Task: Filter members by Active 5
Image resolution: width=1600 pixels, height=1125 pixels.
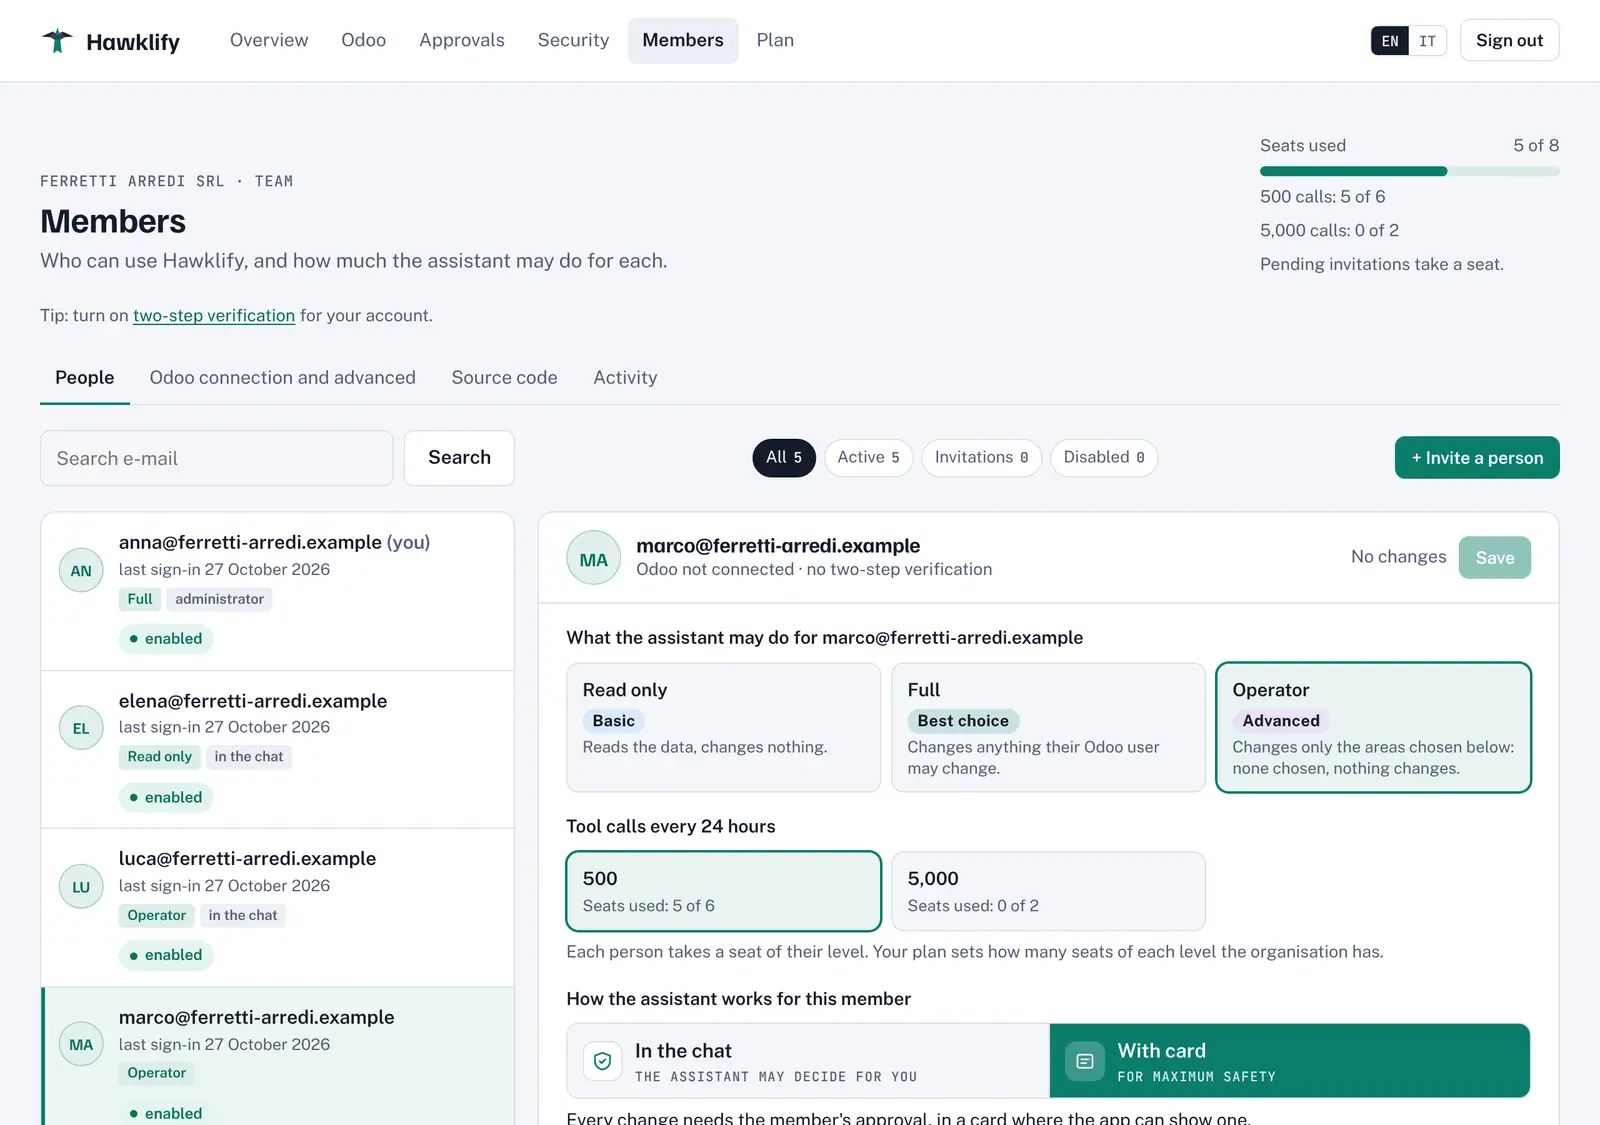Action: coord(868,458)
